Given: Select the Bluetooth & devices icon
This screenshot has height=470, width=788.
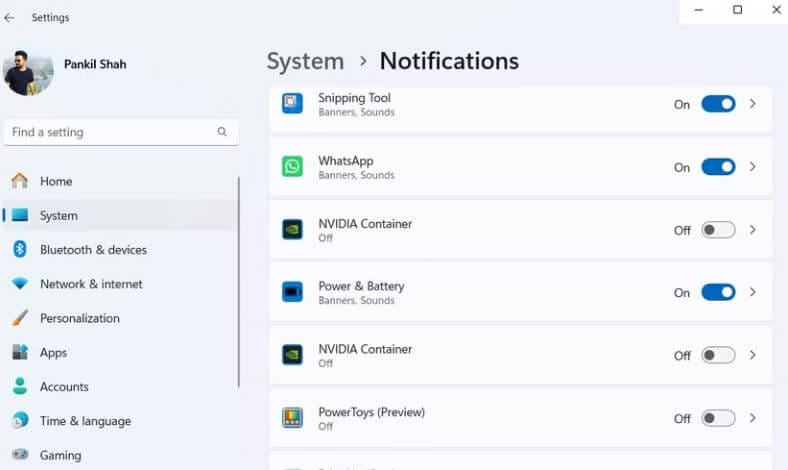Looking at the screenshot, I should click(20, 249).
